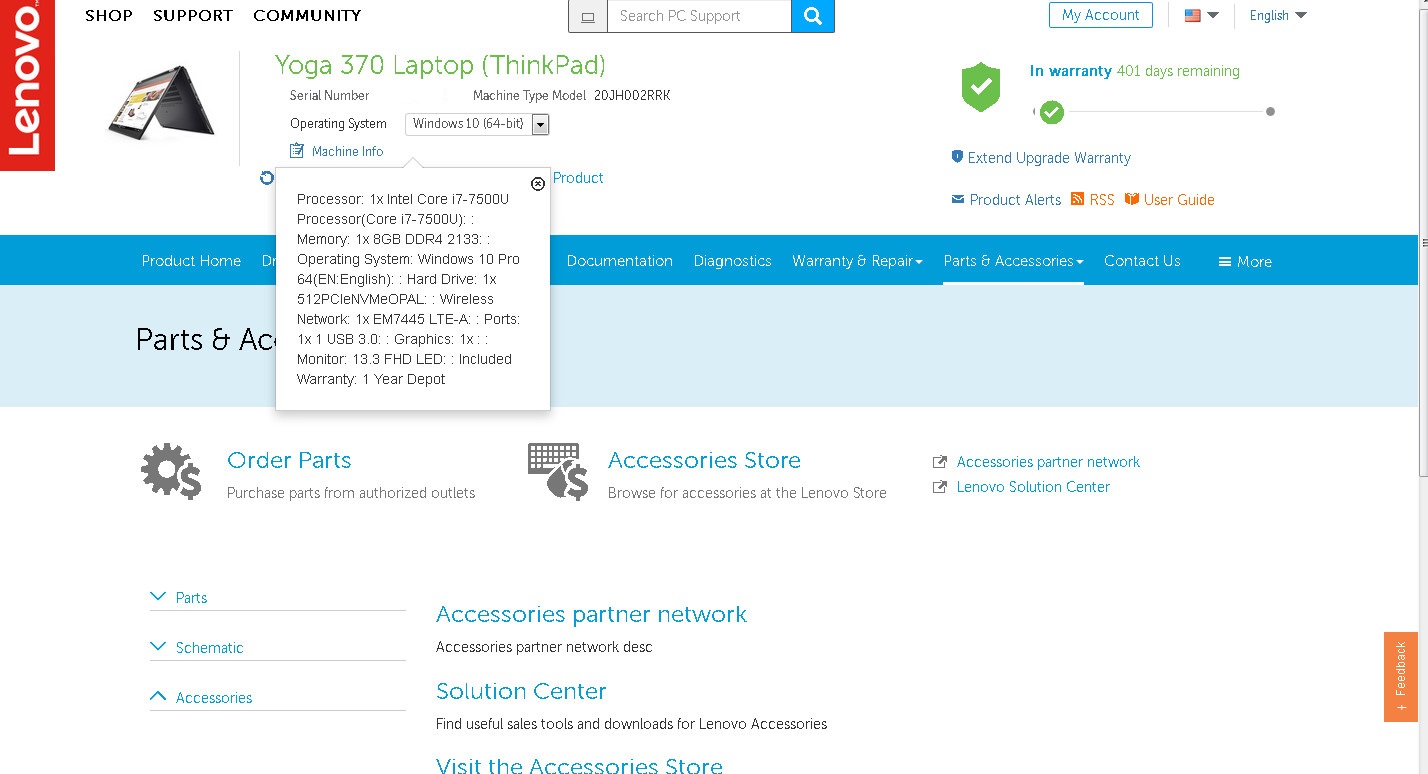The width and height of the screenshot is (1428, 774).
Task: Open the Lenovo Solution Center link
Action: click(x=1032, y=487)
